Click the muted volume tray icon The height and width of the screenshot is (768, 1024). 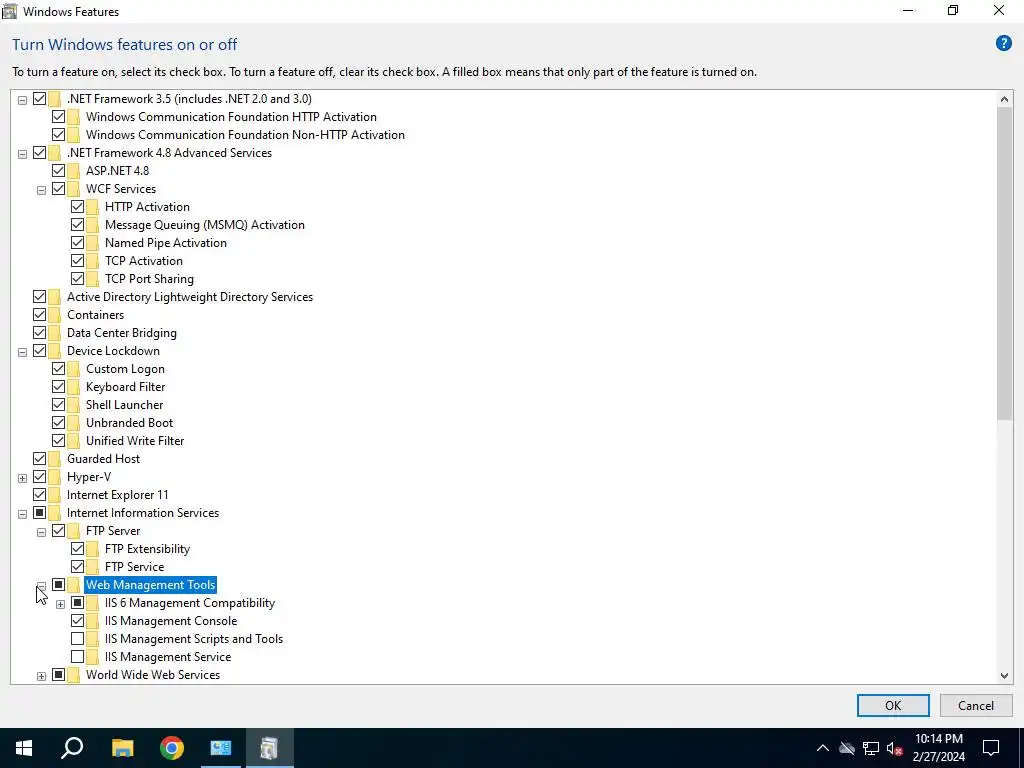pos(895,748)
